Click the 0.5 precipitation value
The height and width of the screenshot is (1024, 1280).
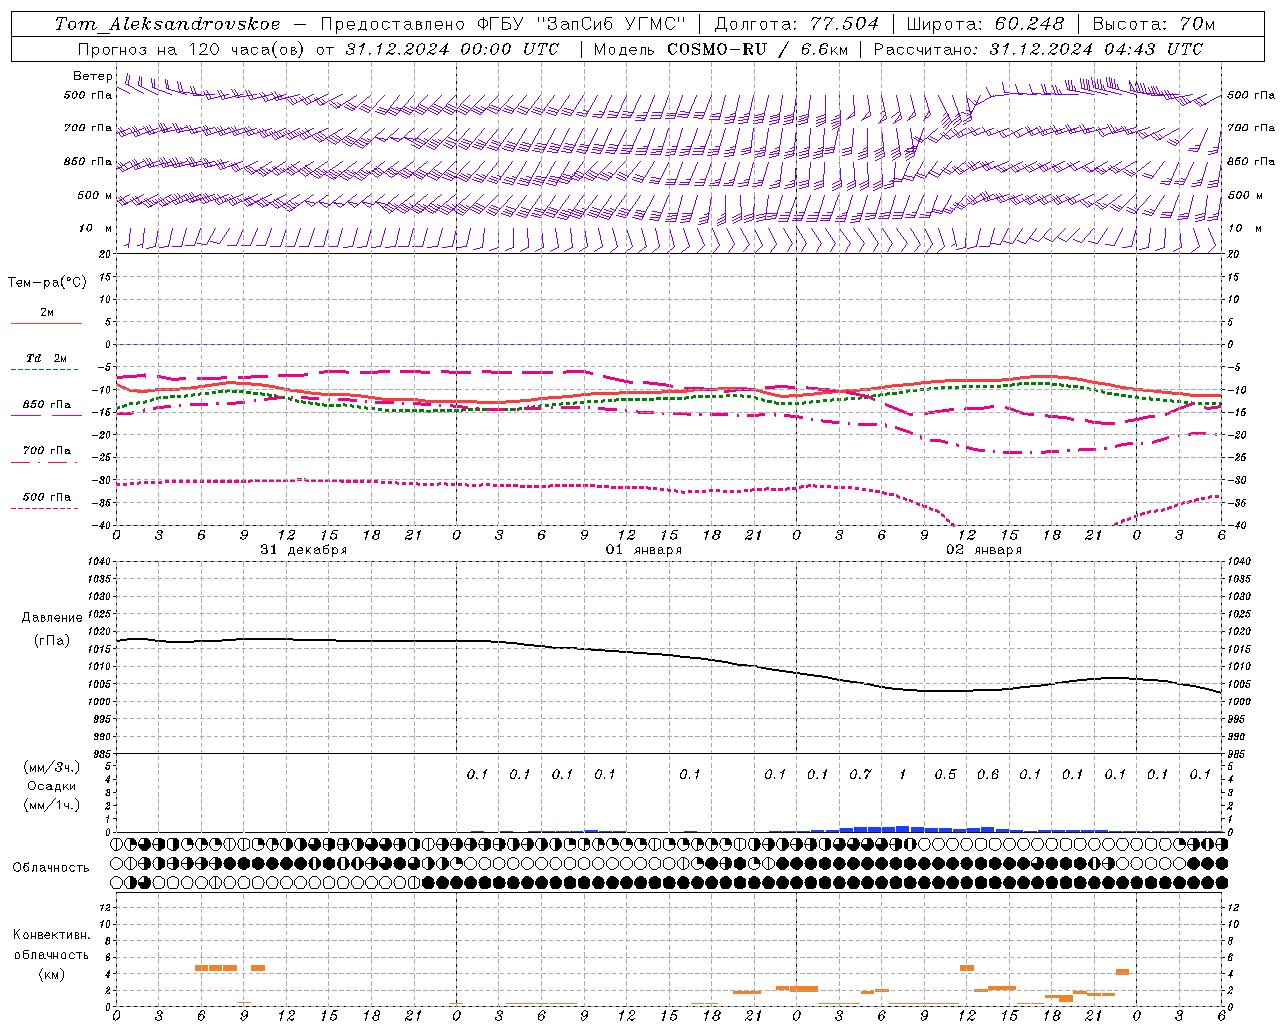pos(945,775)
